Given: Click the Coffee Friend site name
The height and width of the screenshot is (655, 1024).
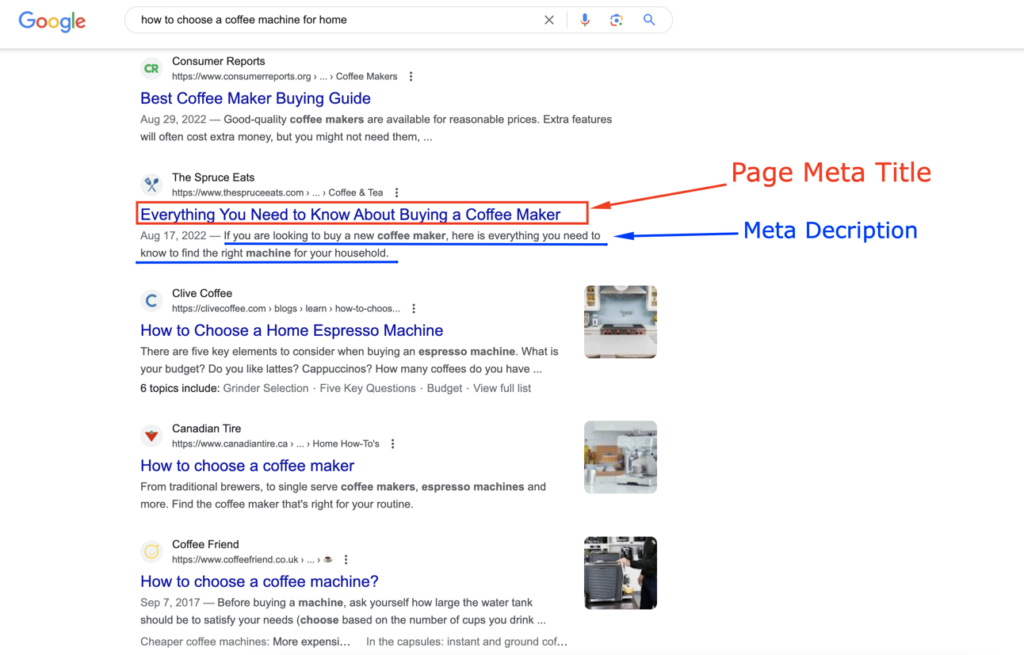Looking at the screenshot, I should pos(206,544).
